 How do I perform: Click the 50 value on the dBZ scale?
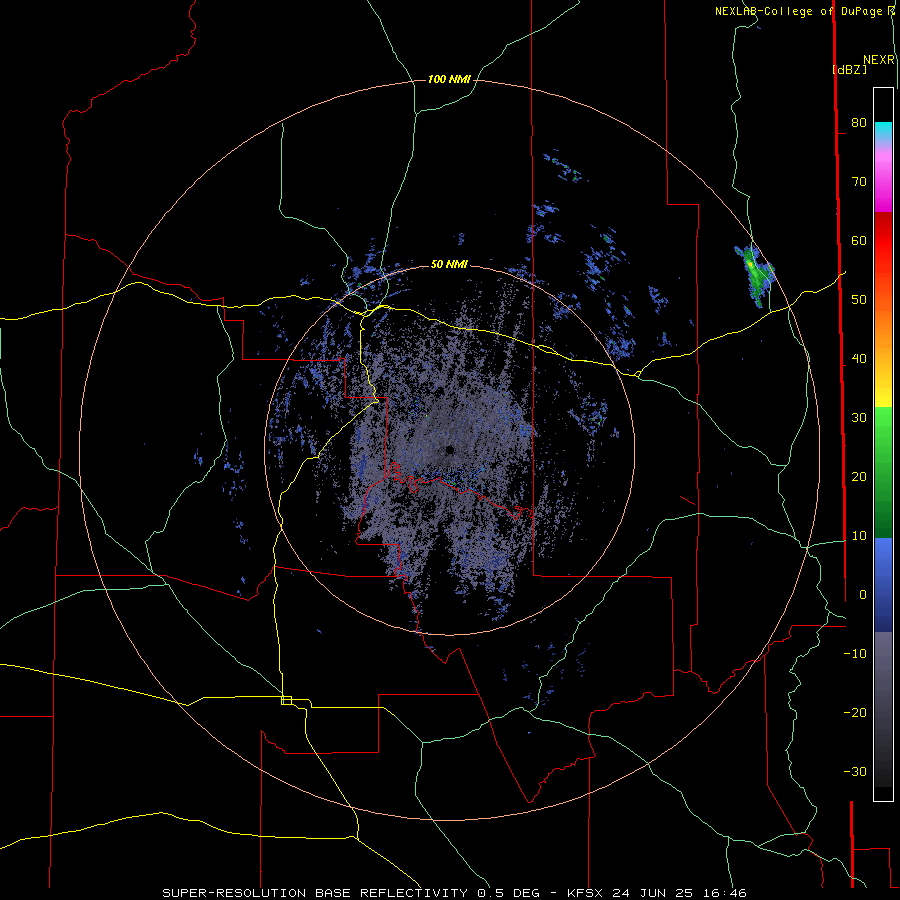pos(859,300)
